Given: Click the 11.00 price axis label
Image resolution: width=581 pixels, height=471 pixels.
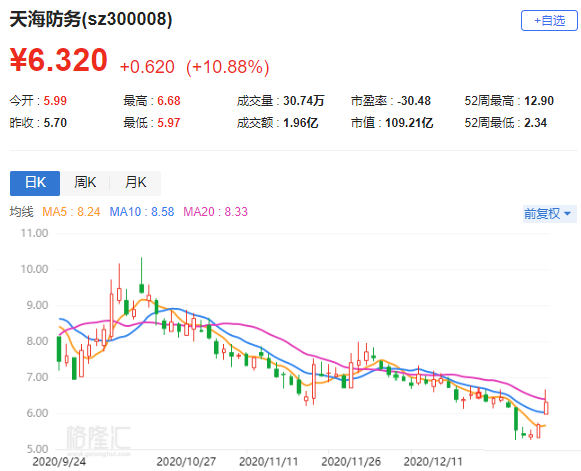Looking at the screenshot, I should [34, 233].
